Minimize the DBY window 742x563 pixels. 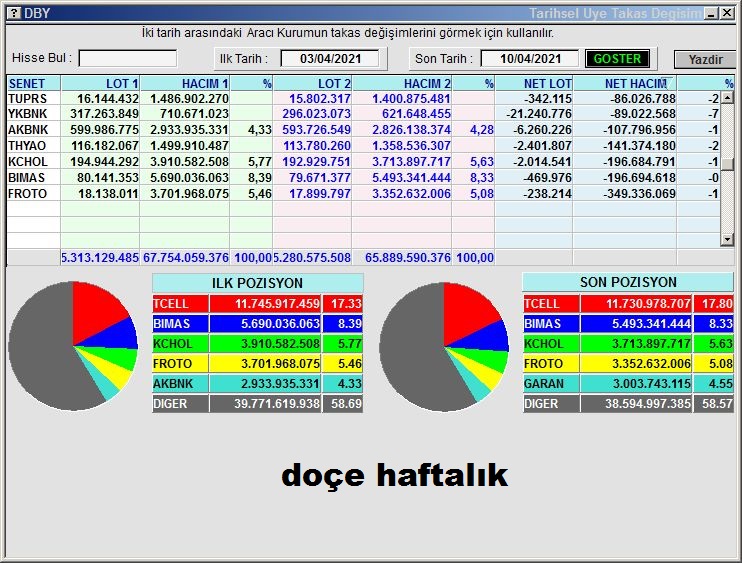tap(711, 13)
